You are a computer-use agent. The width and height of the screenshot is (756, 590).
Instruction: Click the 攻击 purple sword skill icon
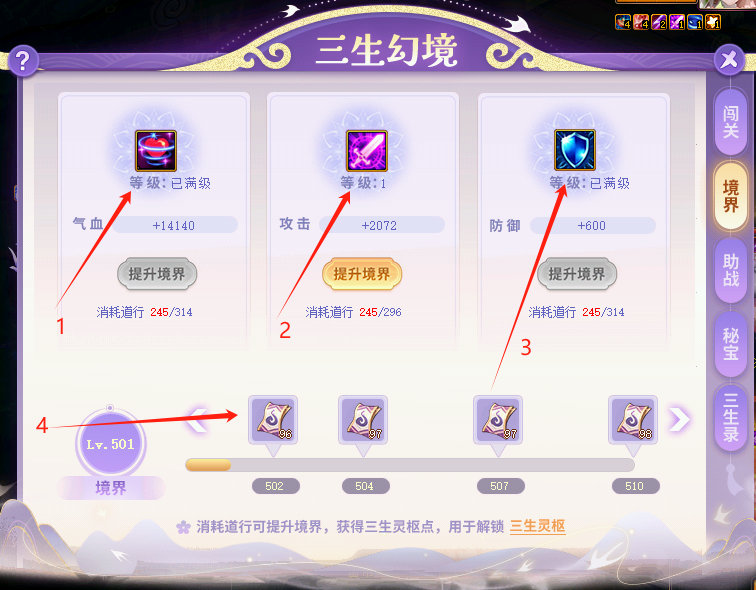[367, 150]
